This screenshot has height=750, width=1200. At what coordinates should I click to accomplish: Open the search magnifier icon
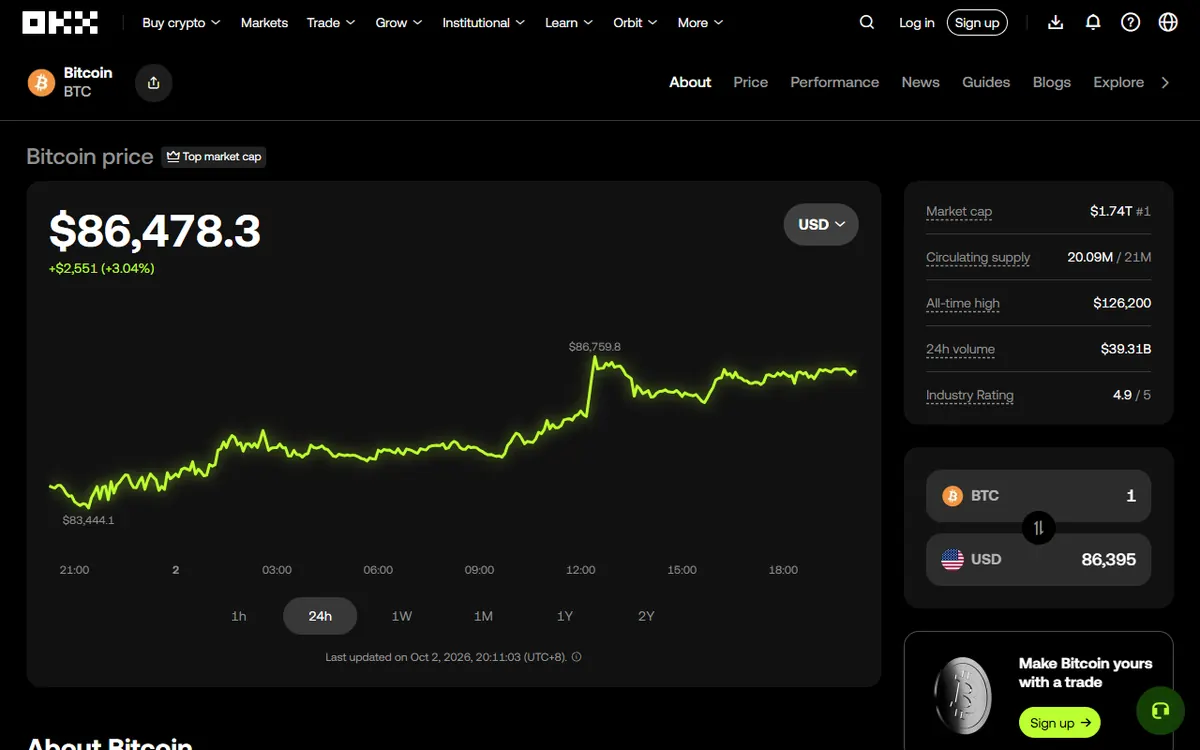(x=867, y=22)
